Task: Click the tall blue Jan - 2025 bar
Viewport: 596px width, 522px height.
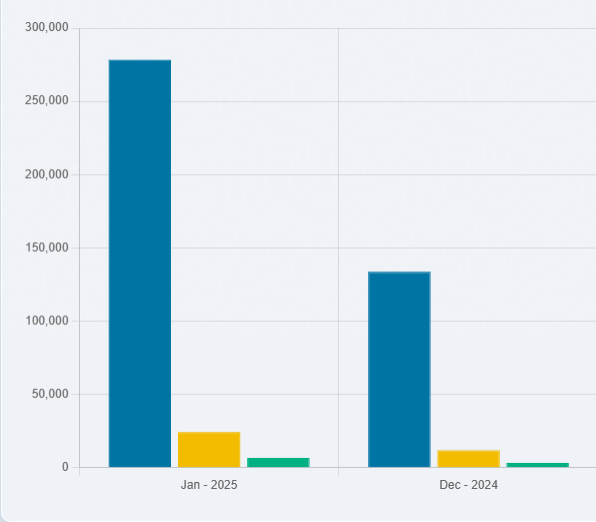Action: pyautogui.click(x=140, y=263)
